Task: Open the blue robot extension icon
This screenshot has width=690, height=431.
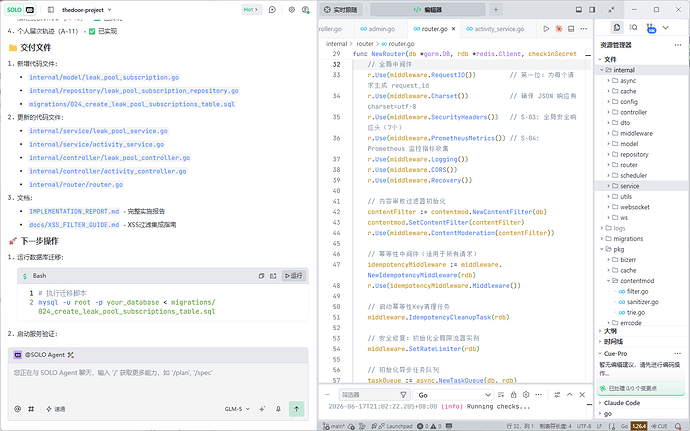Action: 651,28
